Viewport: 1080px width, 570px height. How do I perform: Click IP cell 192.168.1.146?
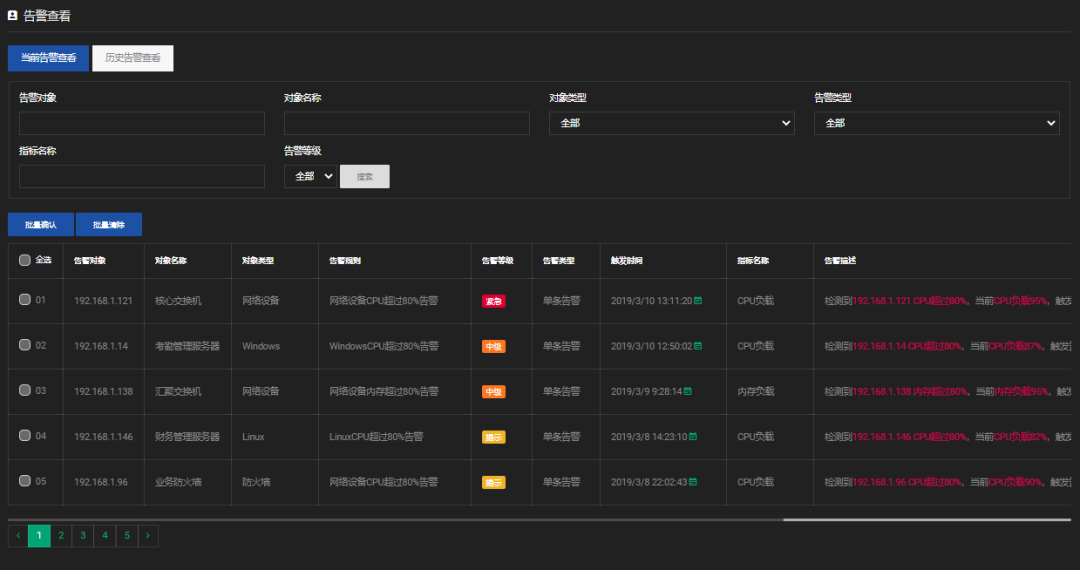pyautogui.click(x=103, y=437)
